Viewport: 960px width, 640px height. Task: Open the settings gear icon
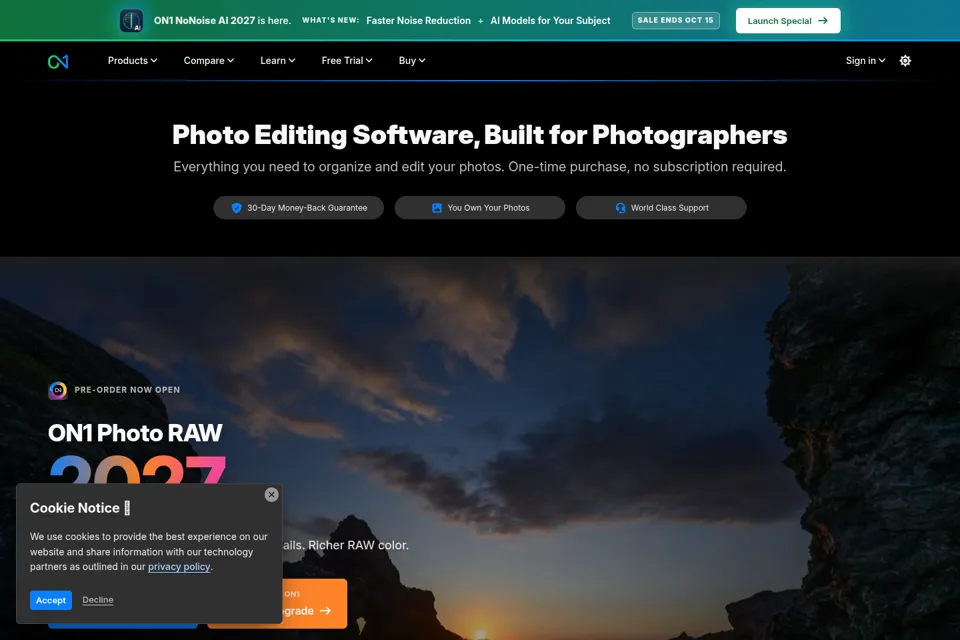pos(905,61)
